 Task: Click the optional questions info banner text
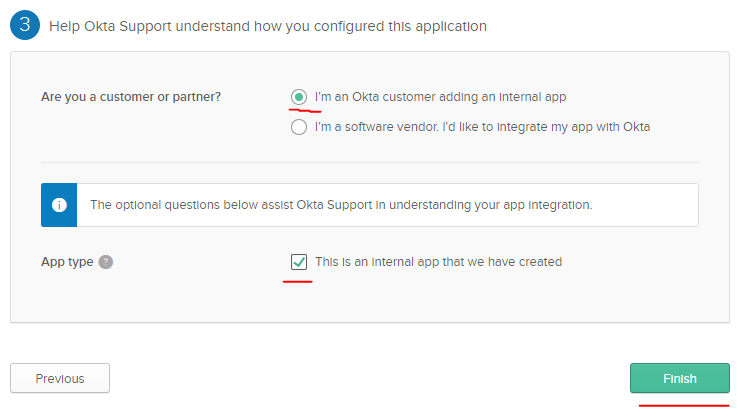[341, 205]
